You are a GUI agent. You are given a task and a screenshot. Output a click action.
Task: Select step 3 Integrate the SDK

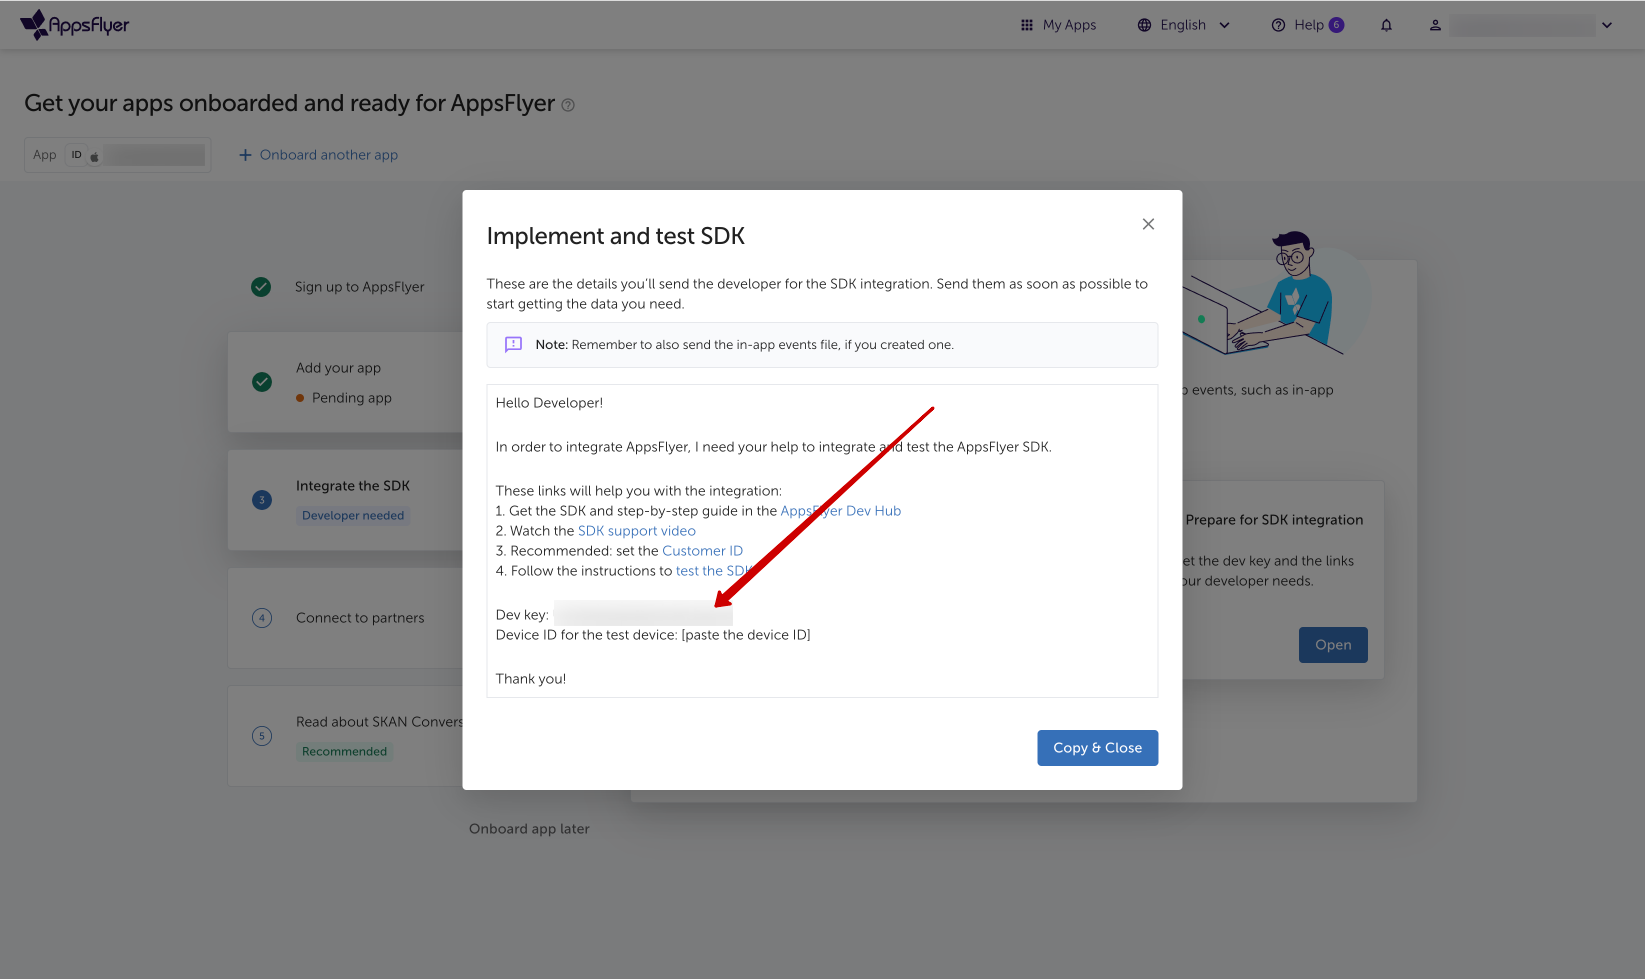point(262,500)
